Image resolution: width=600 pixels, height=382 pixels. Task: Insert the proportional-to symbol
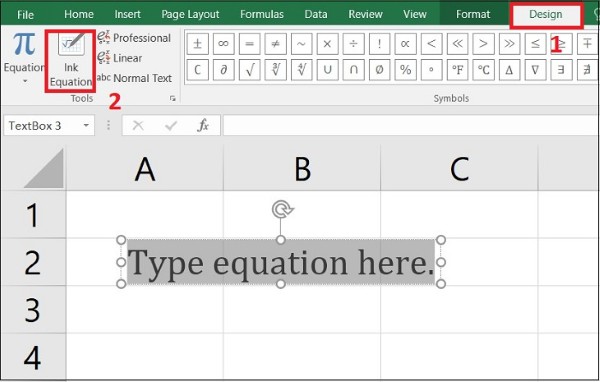click(405, 44)
